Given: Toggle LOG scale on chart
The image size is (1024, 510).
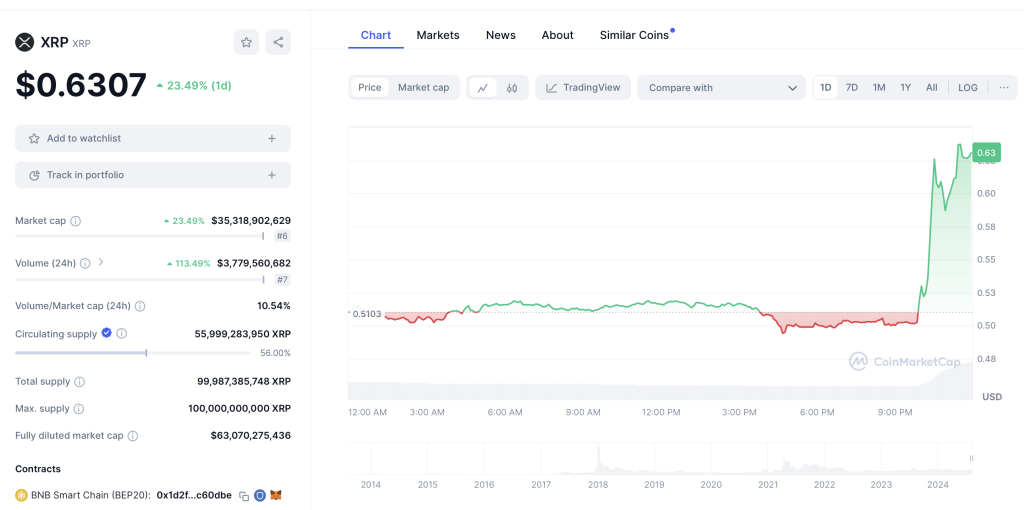Looking at the screenshot, I should [968, 88].
